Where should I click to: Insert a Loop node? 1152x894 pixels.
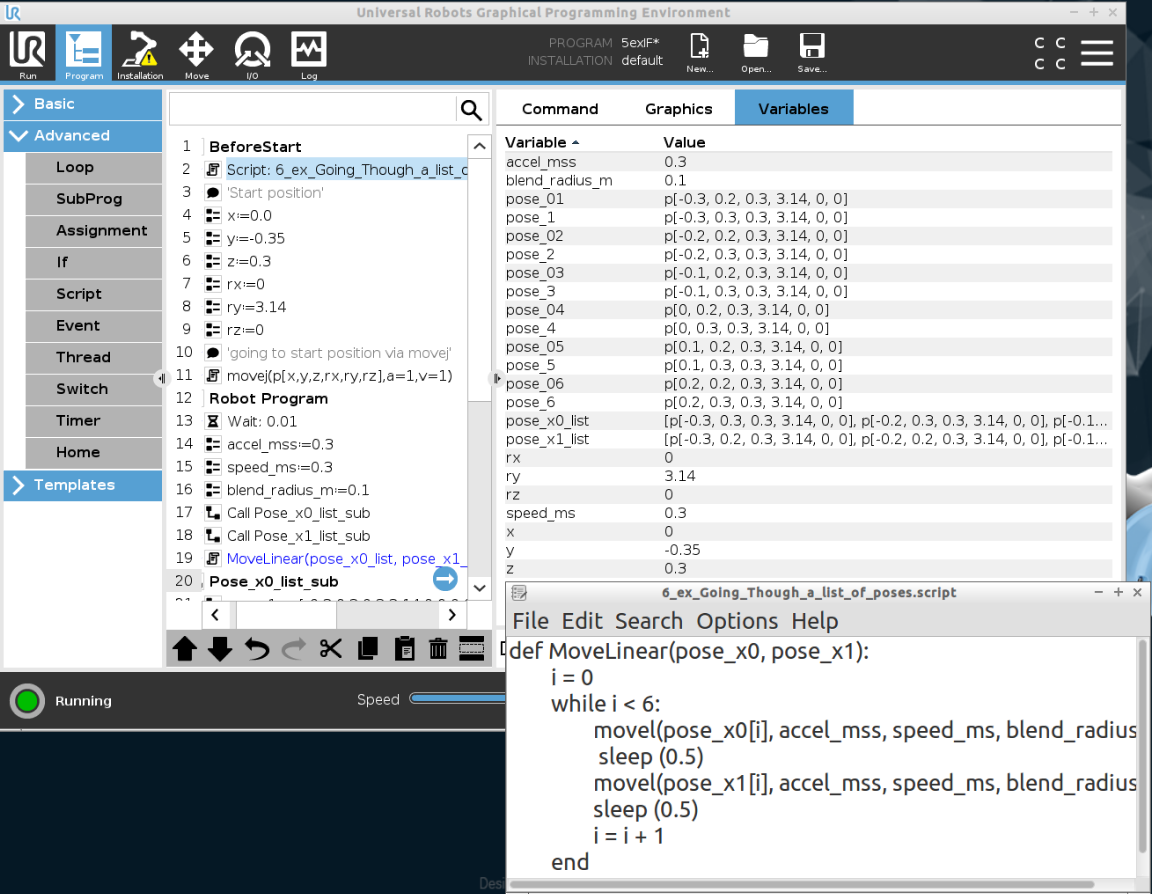click(x=93, y=167)
